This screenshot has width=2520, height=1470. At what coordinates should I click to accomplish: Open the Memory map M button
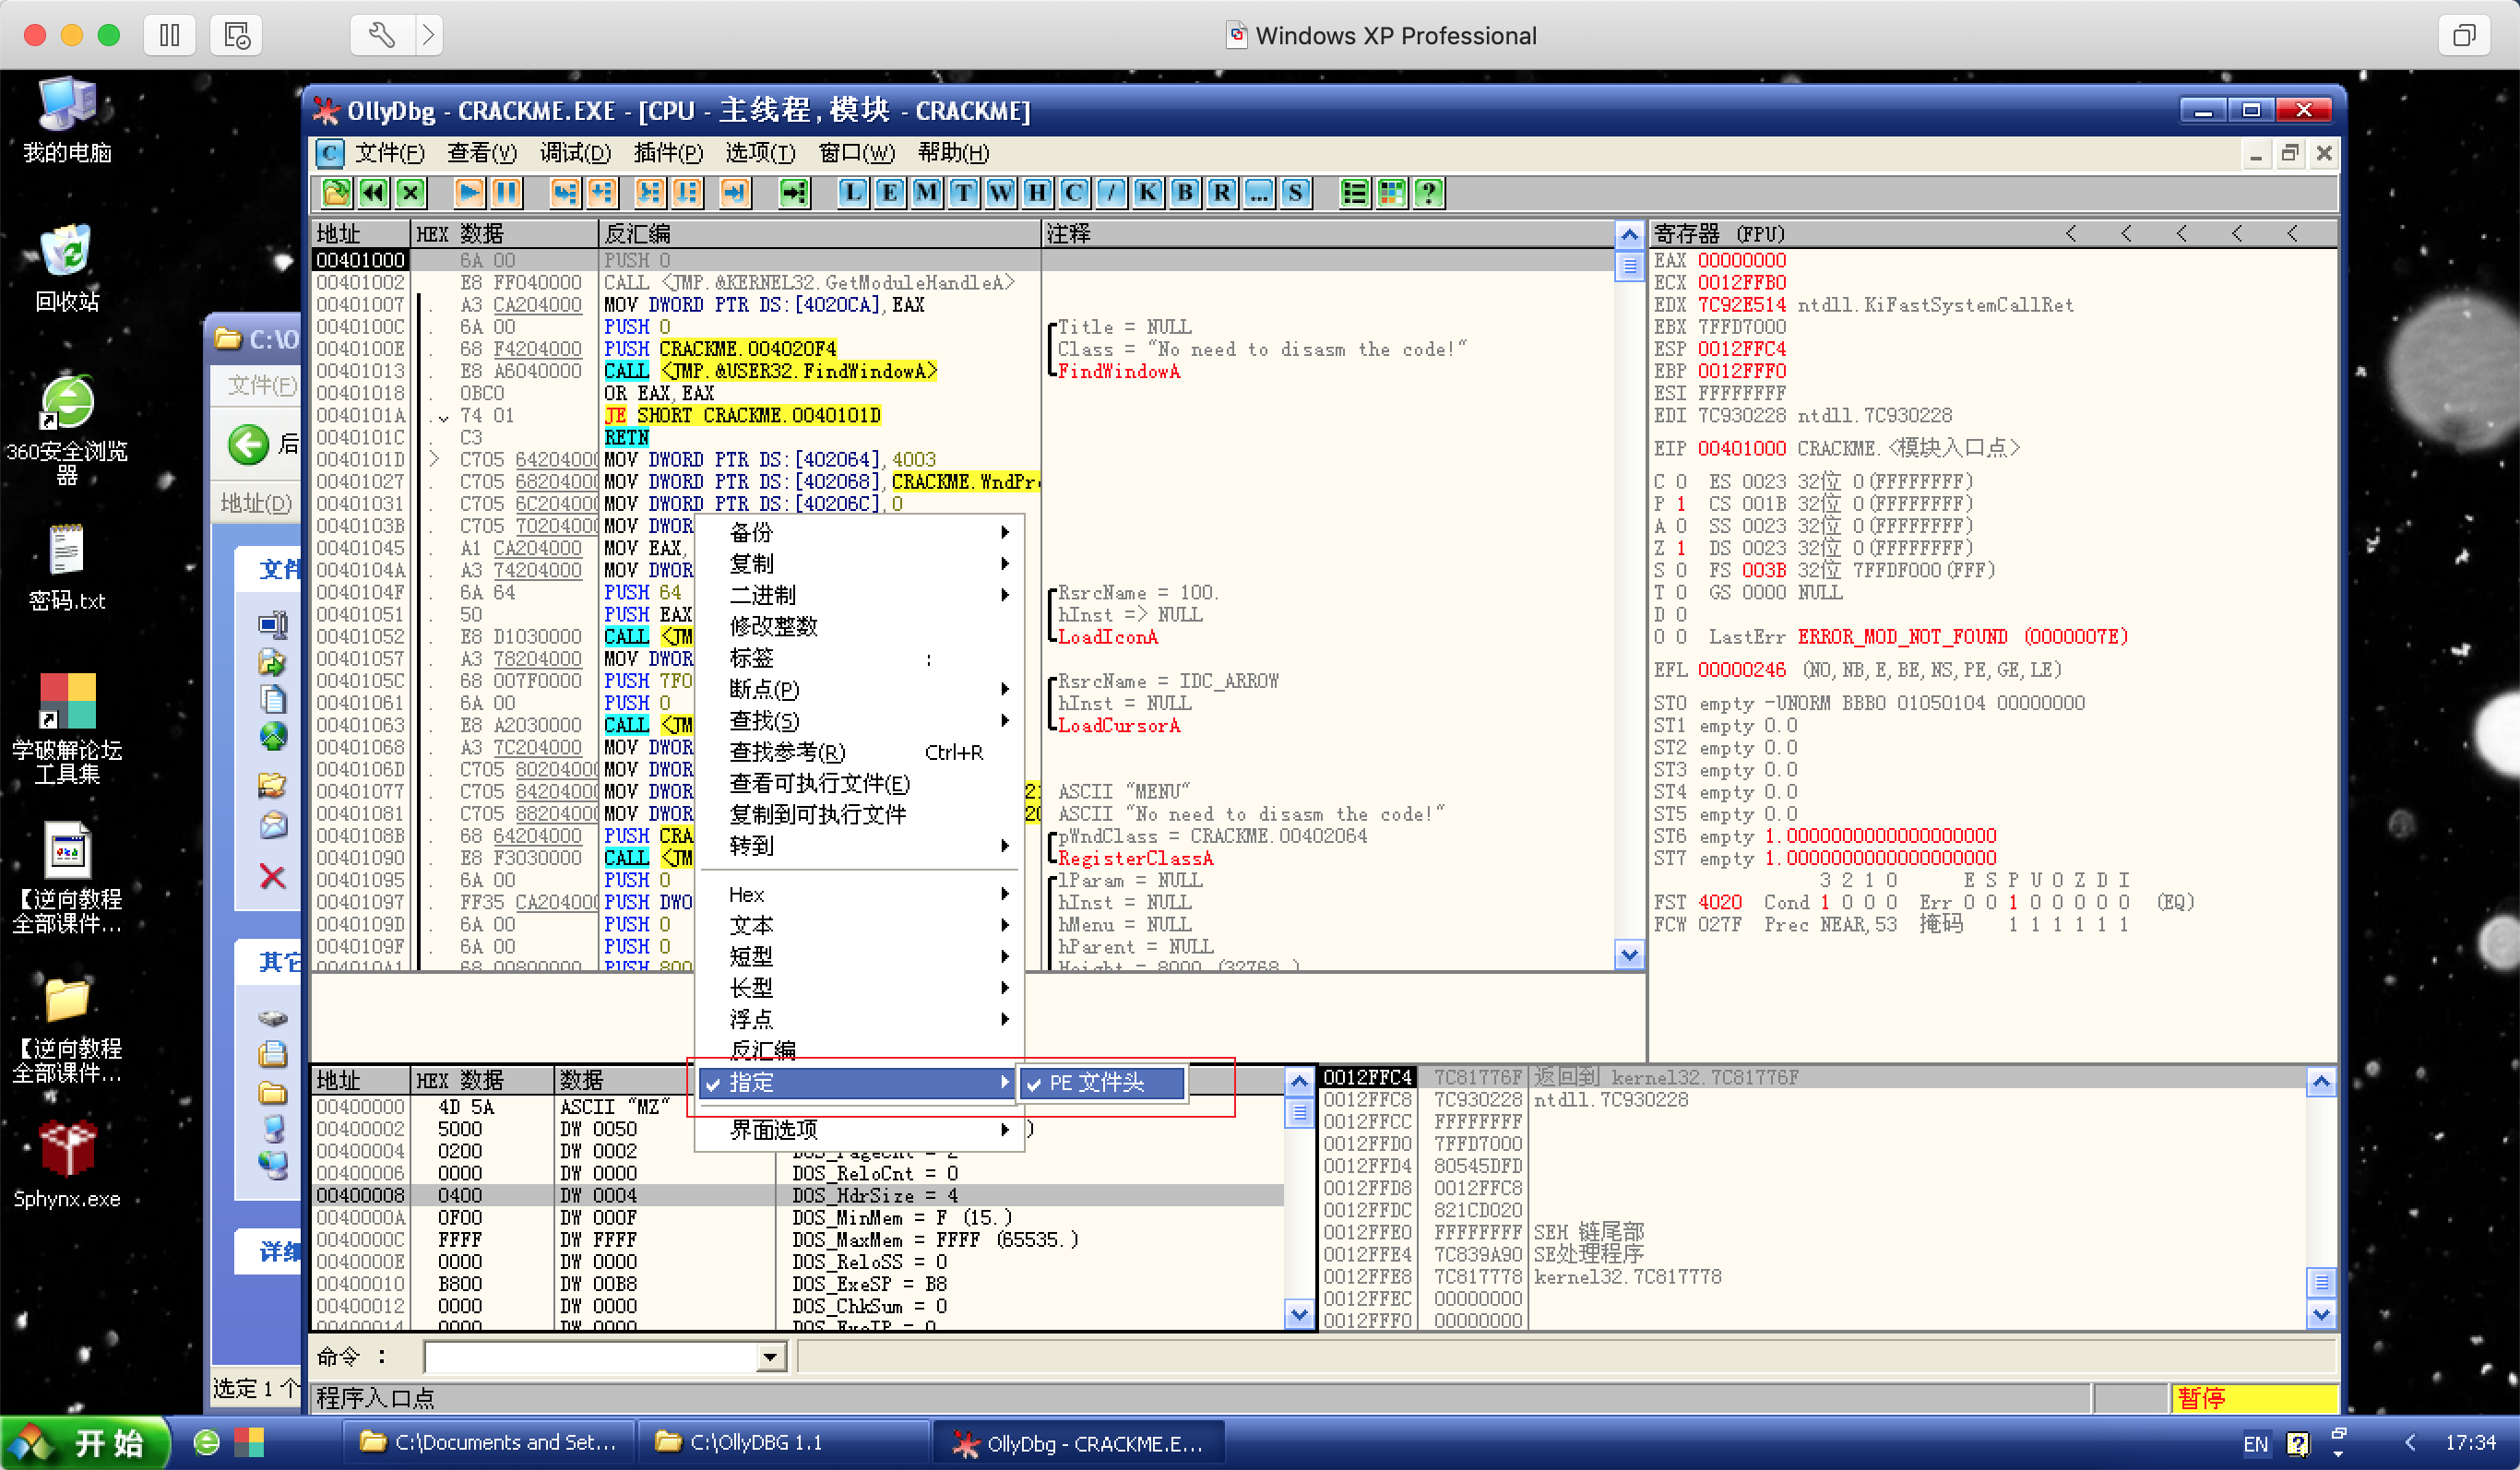pyautogui.click(x=926, y=192)
